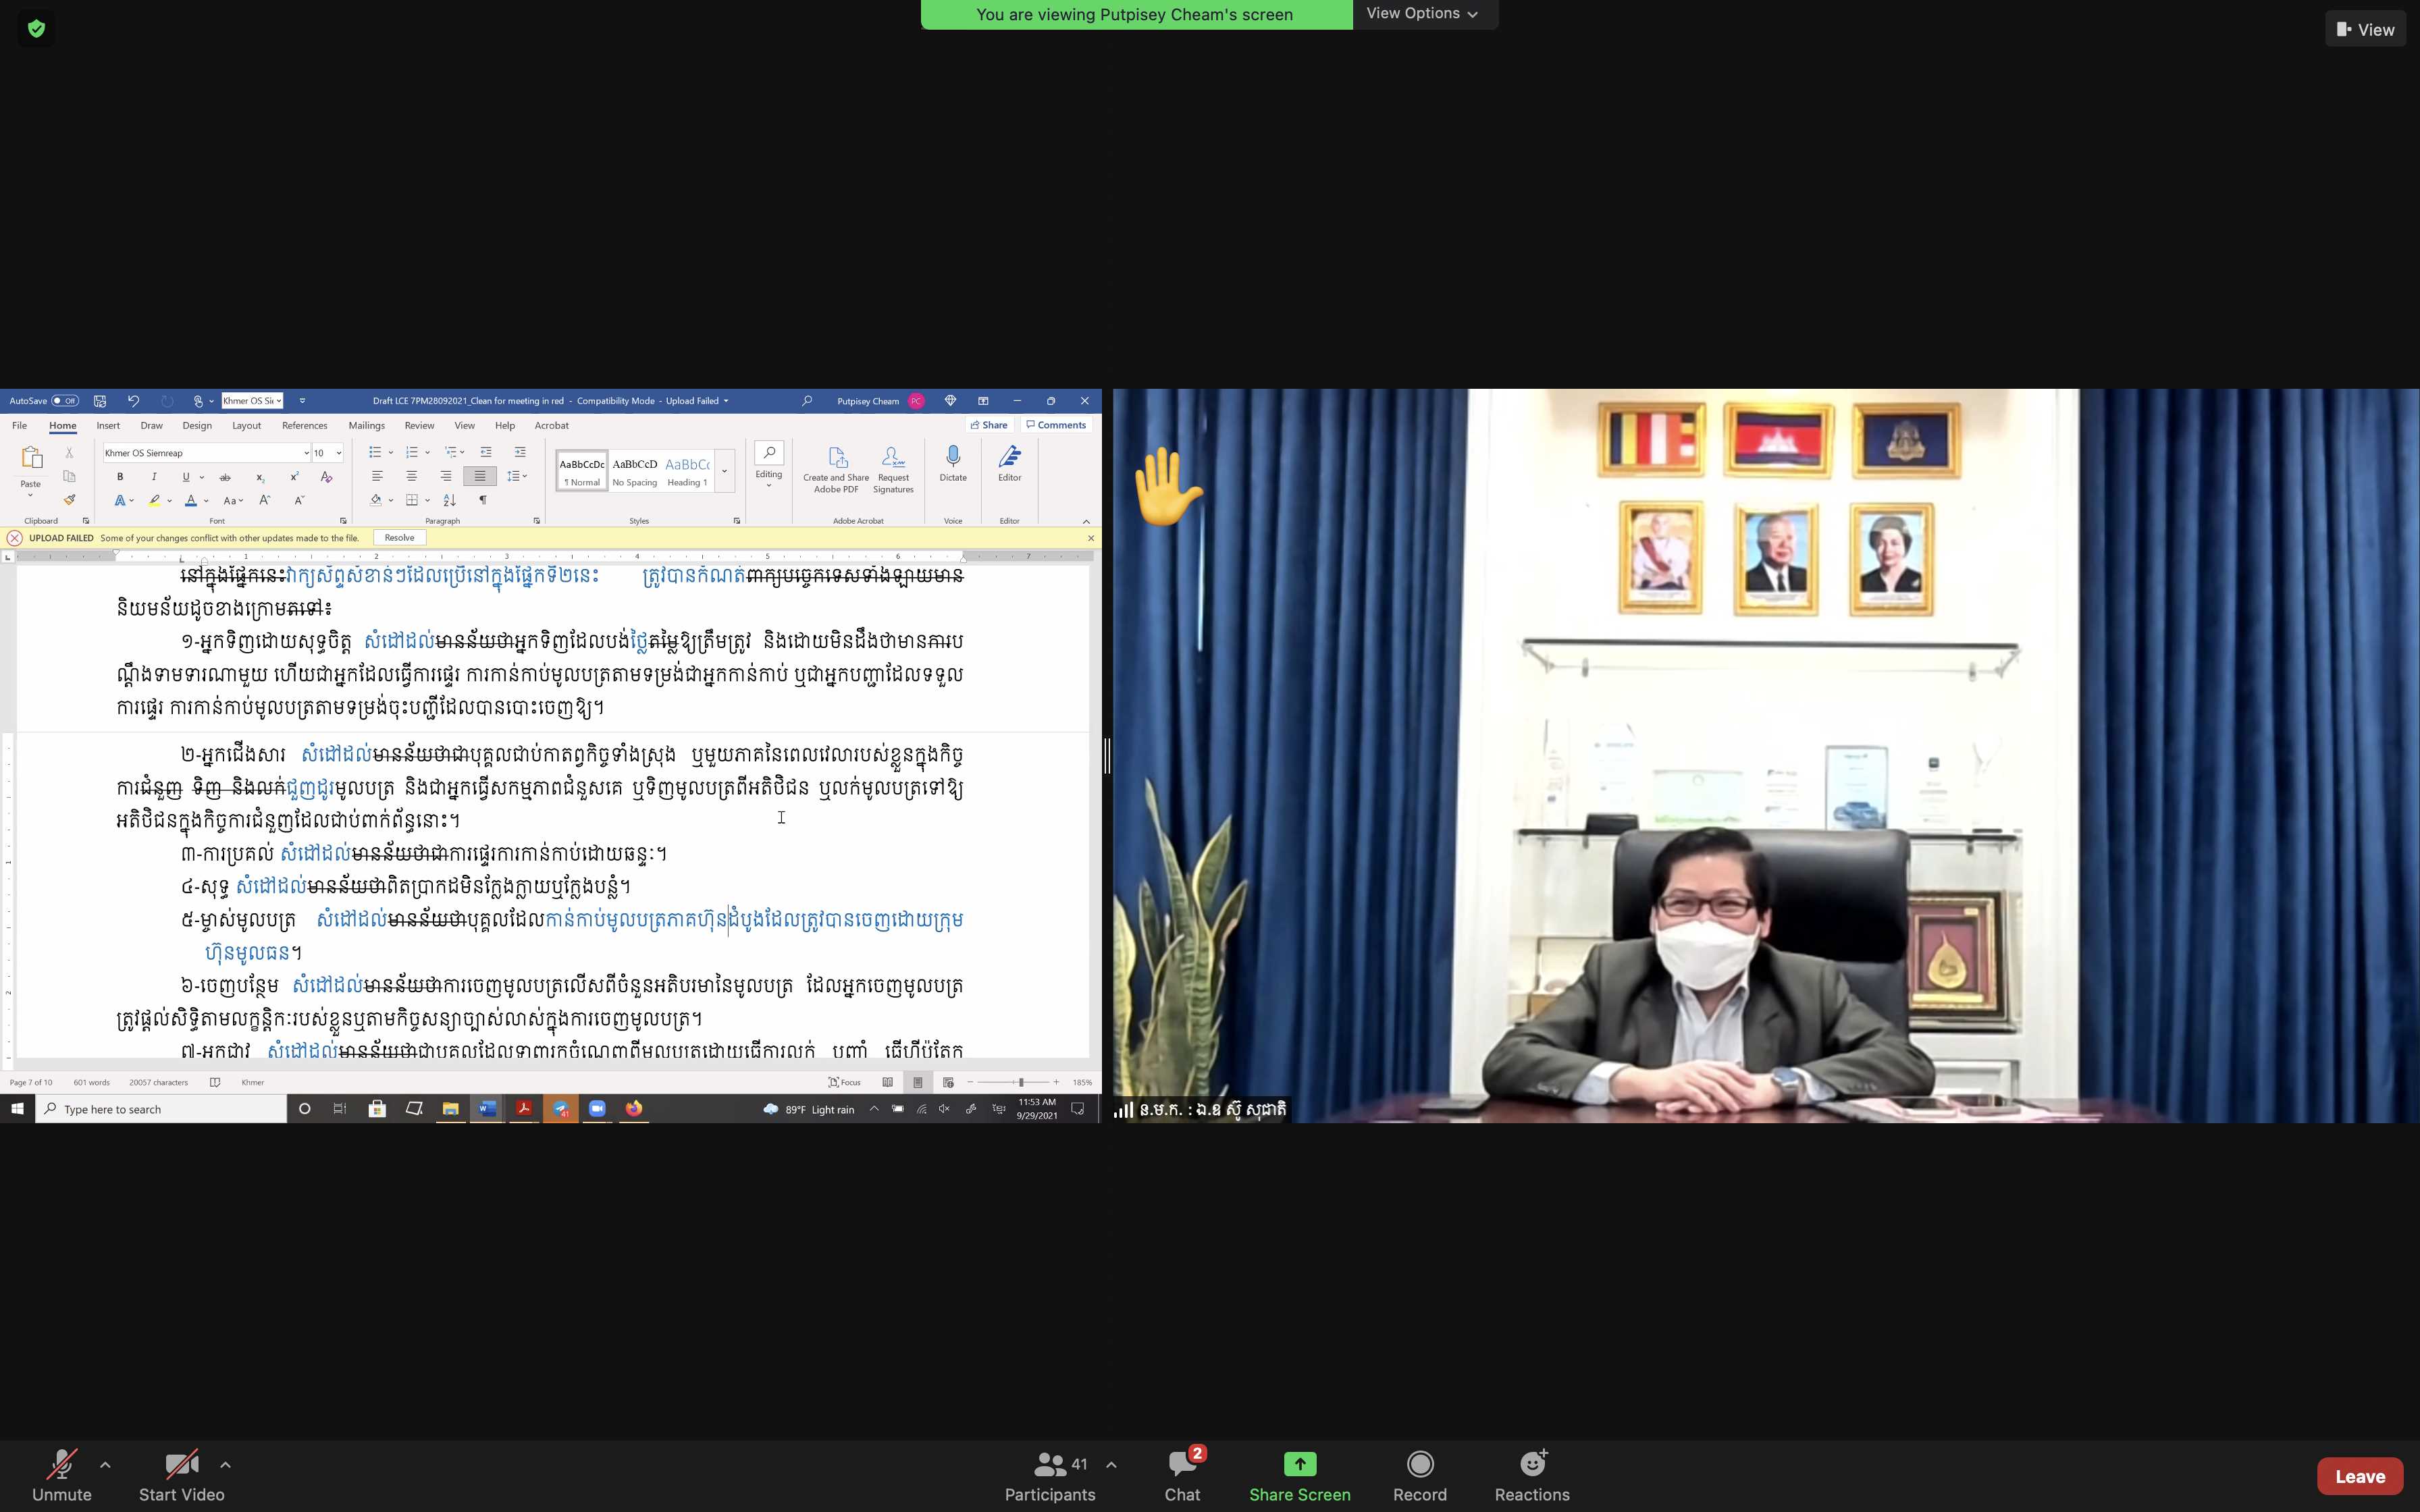Open the Bullets list dropdown arrow

[x=390, y=453]
